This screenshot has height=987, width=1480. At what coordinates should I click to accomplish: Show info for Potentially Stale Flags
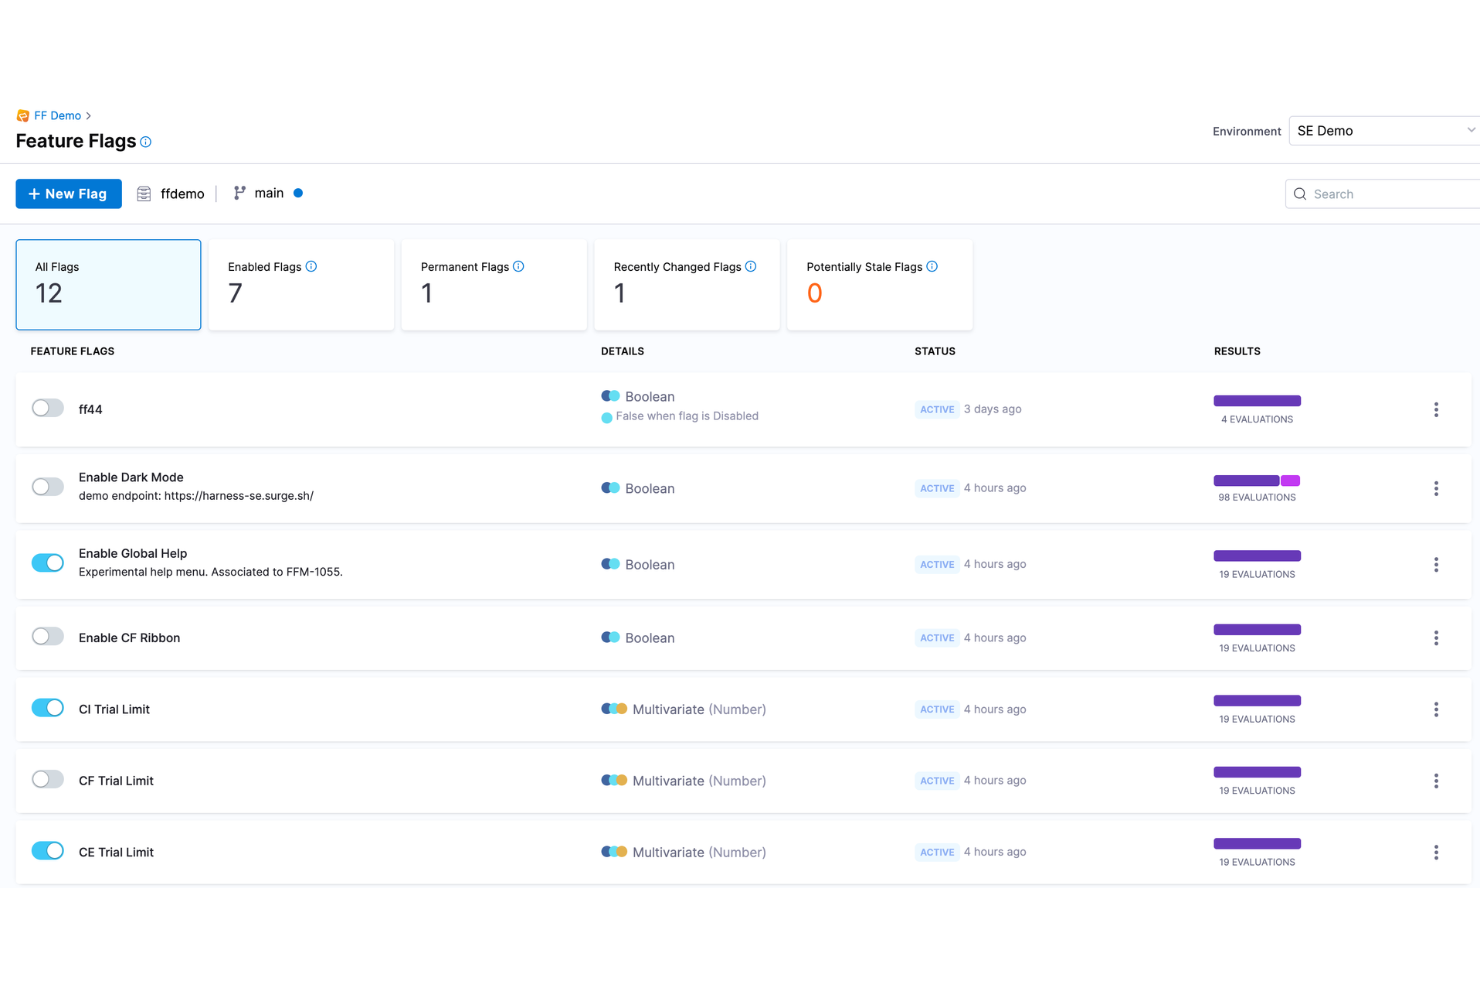click(x=932, y=266)
